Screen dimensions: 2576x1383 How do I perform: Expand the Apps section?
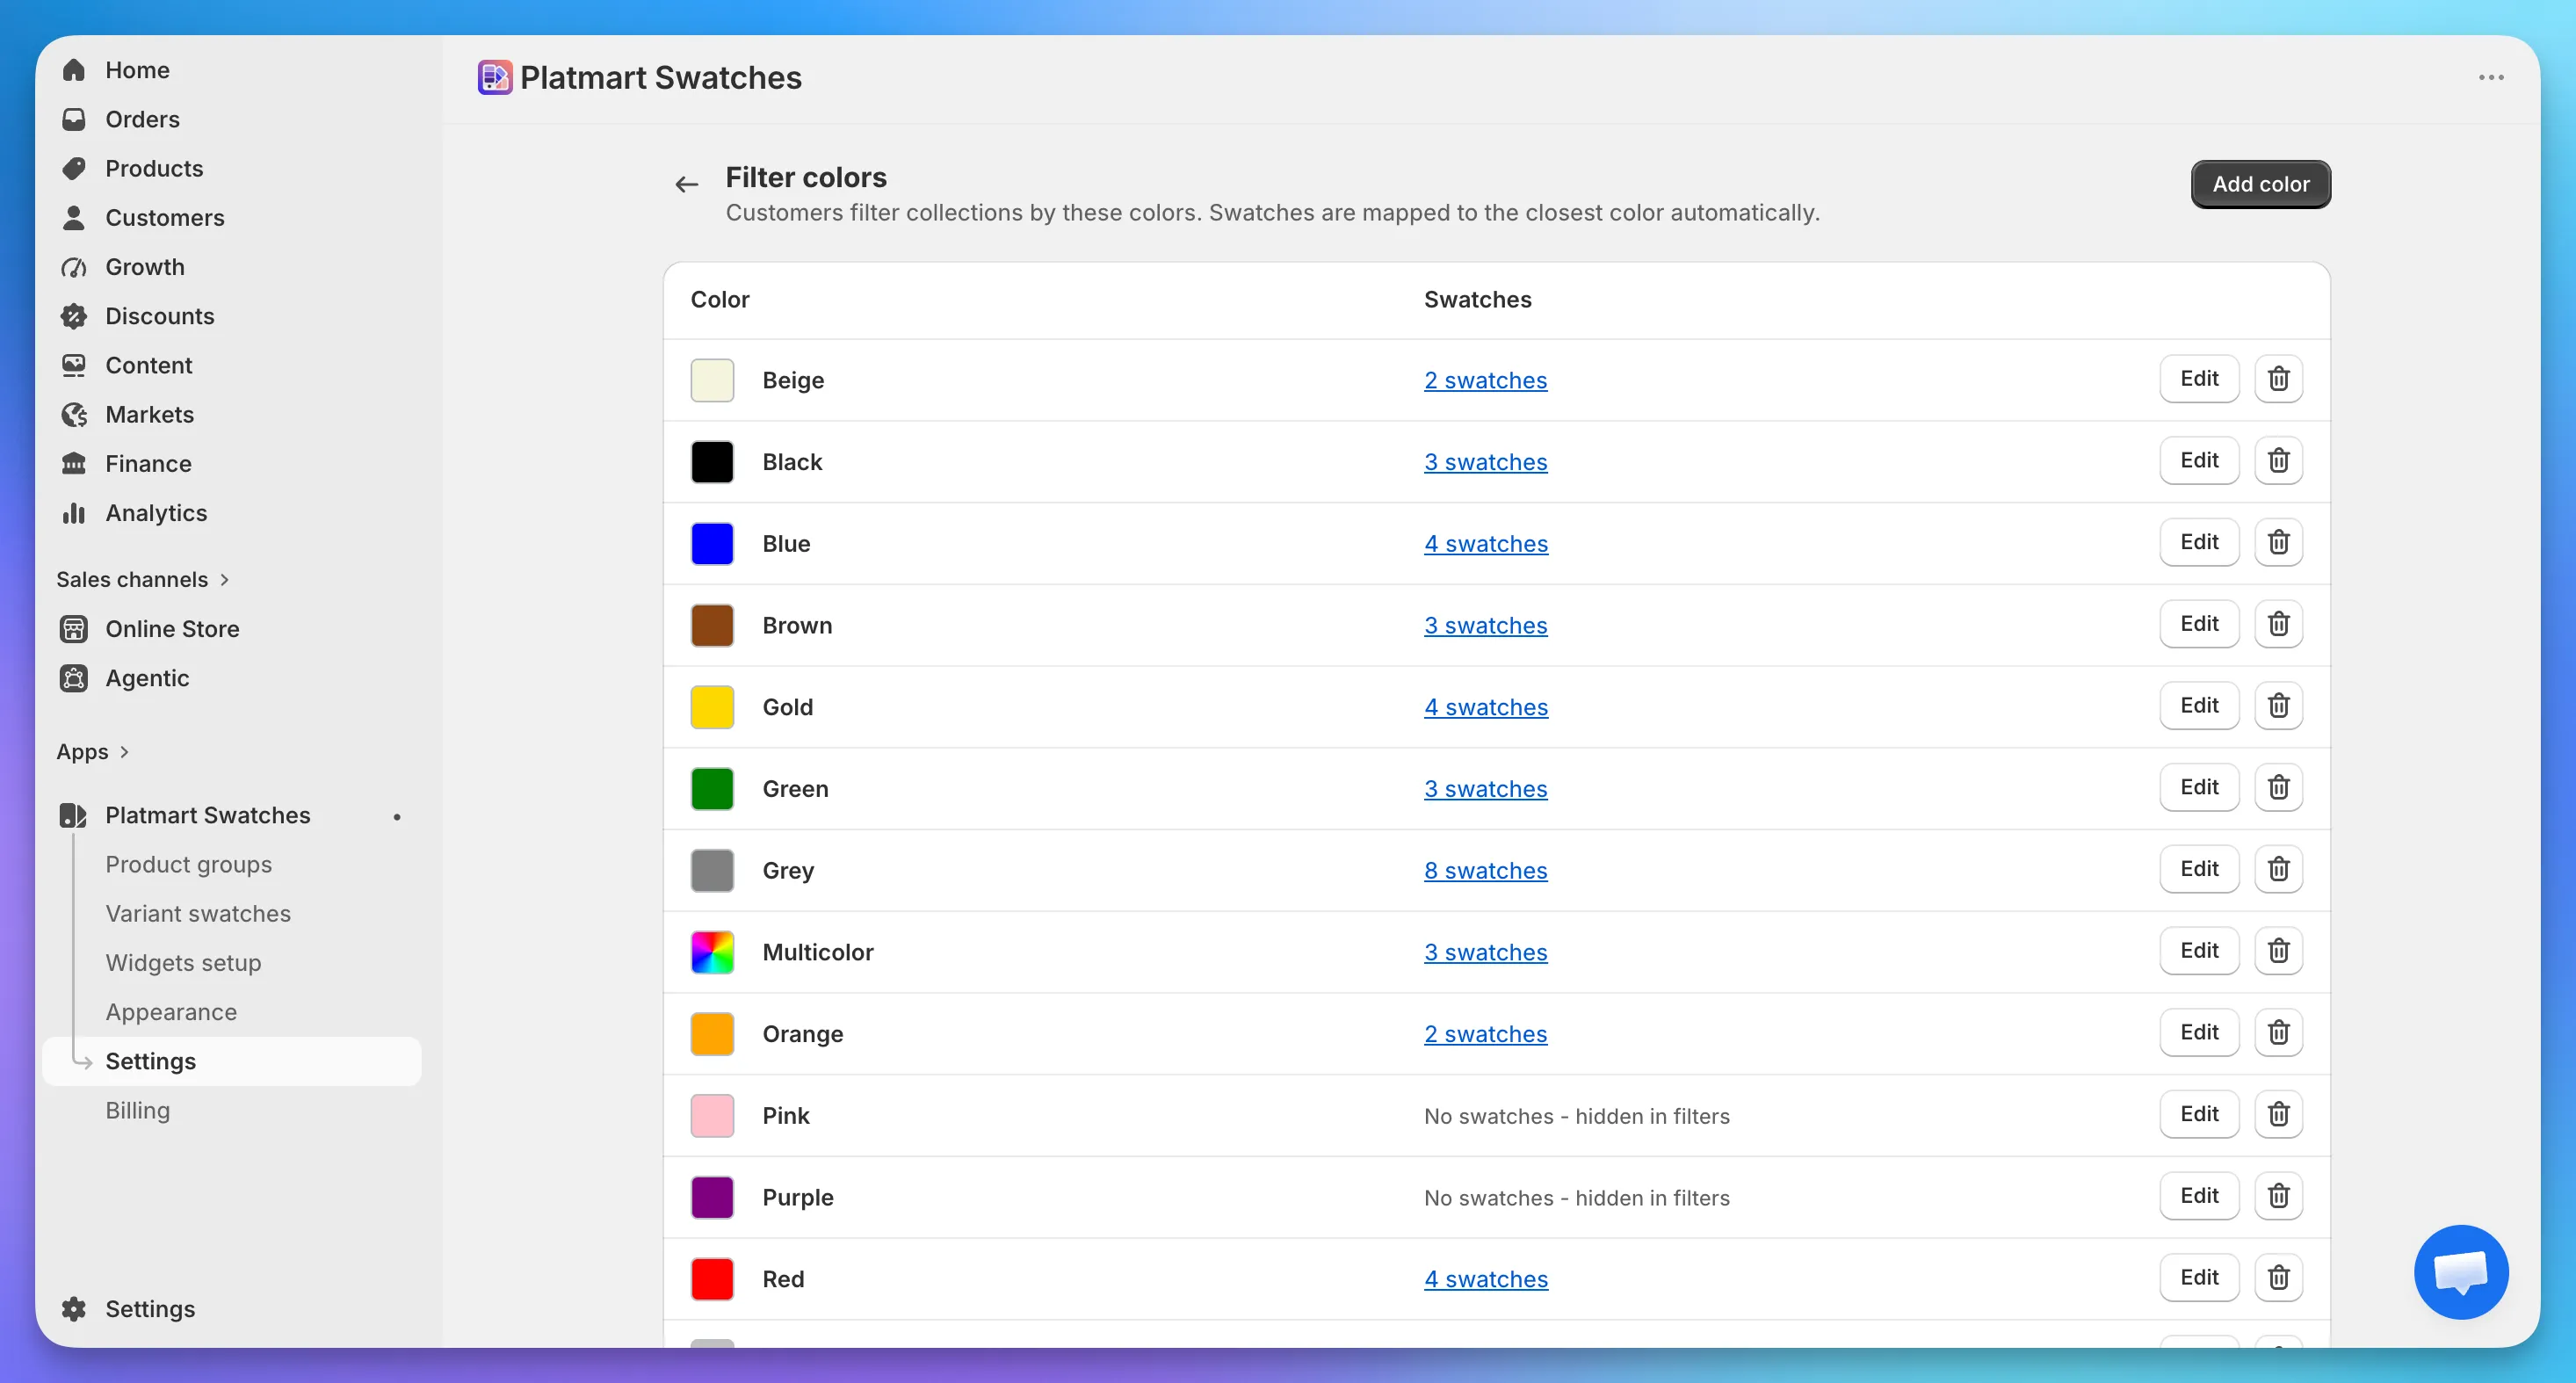coord(93,752)
